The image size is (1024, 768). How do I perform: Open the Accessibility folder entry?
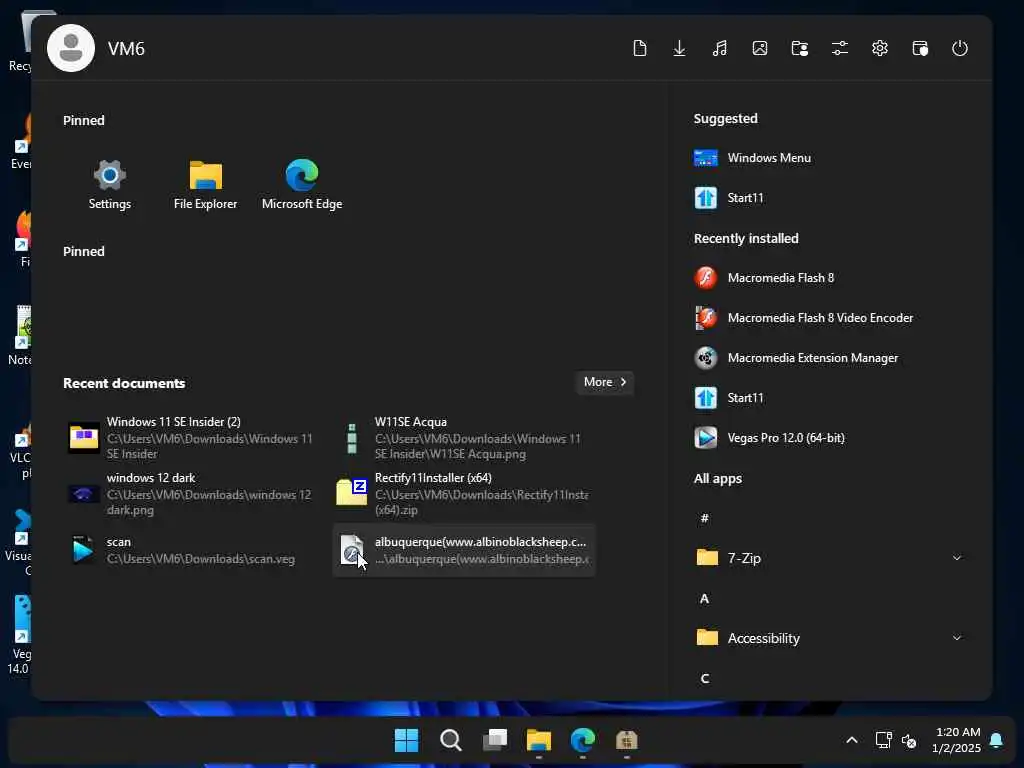[829, 638]
